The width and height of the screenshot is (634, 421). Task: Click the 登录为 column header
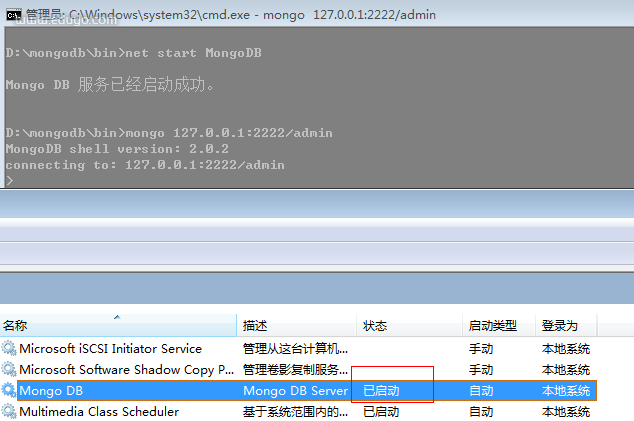pyautogui.click(x=559, y=326)
